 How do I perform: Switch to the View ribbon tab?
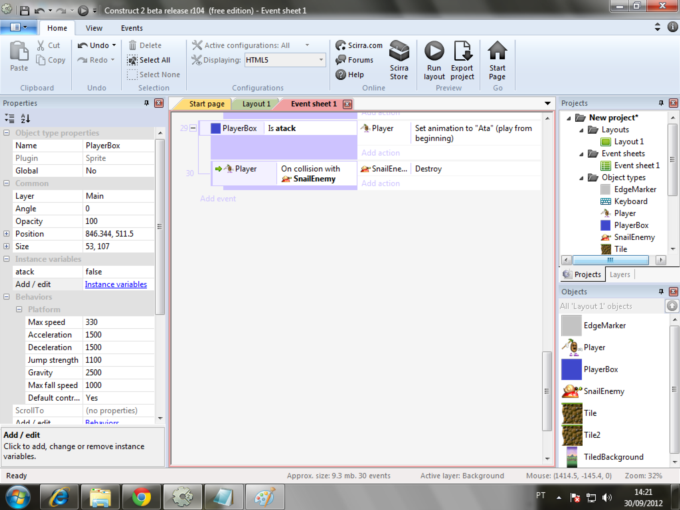point(94,28)
